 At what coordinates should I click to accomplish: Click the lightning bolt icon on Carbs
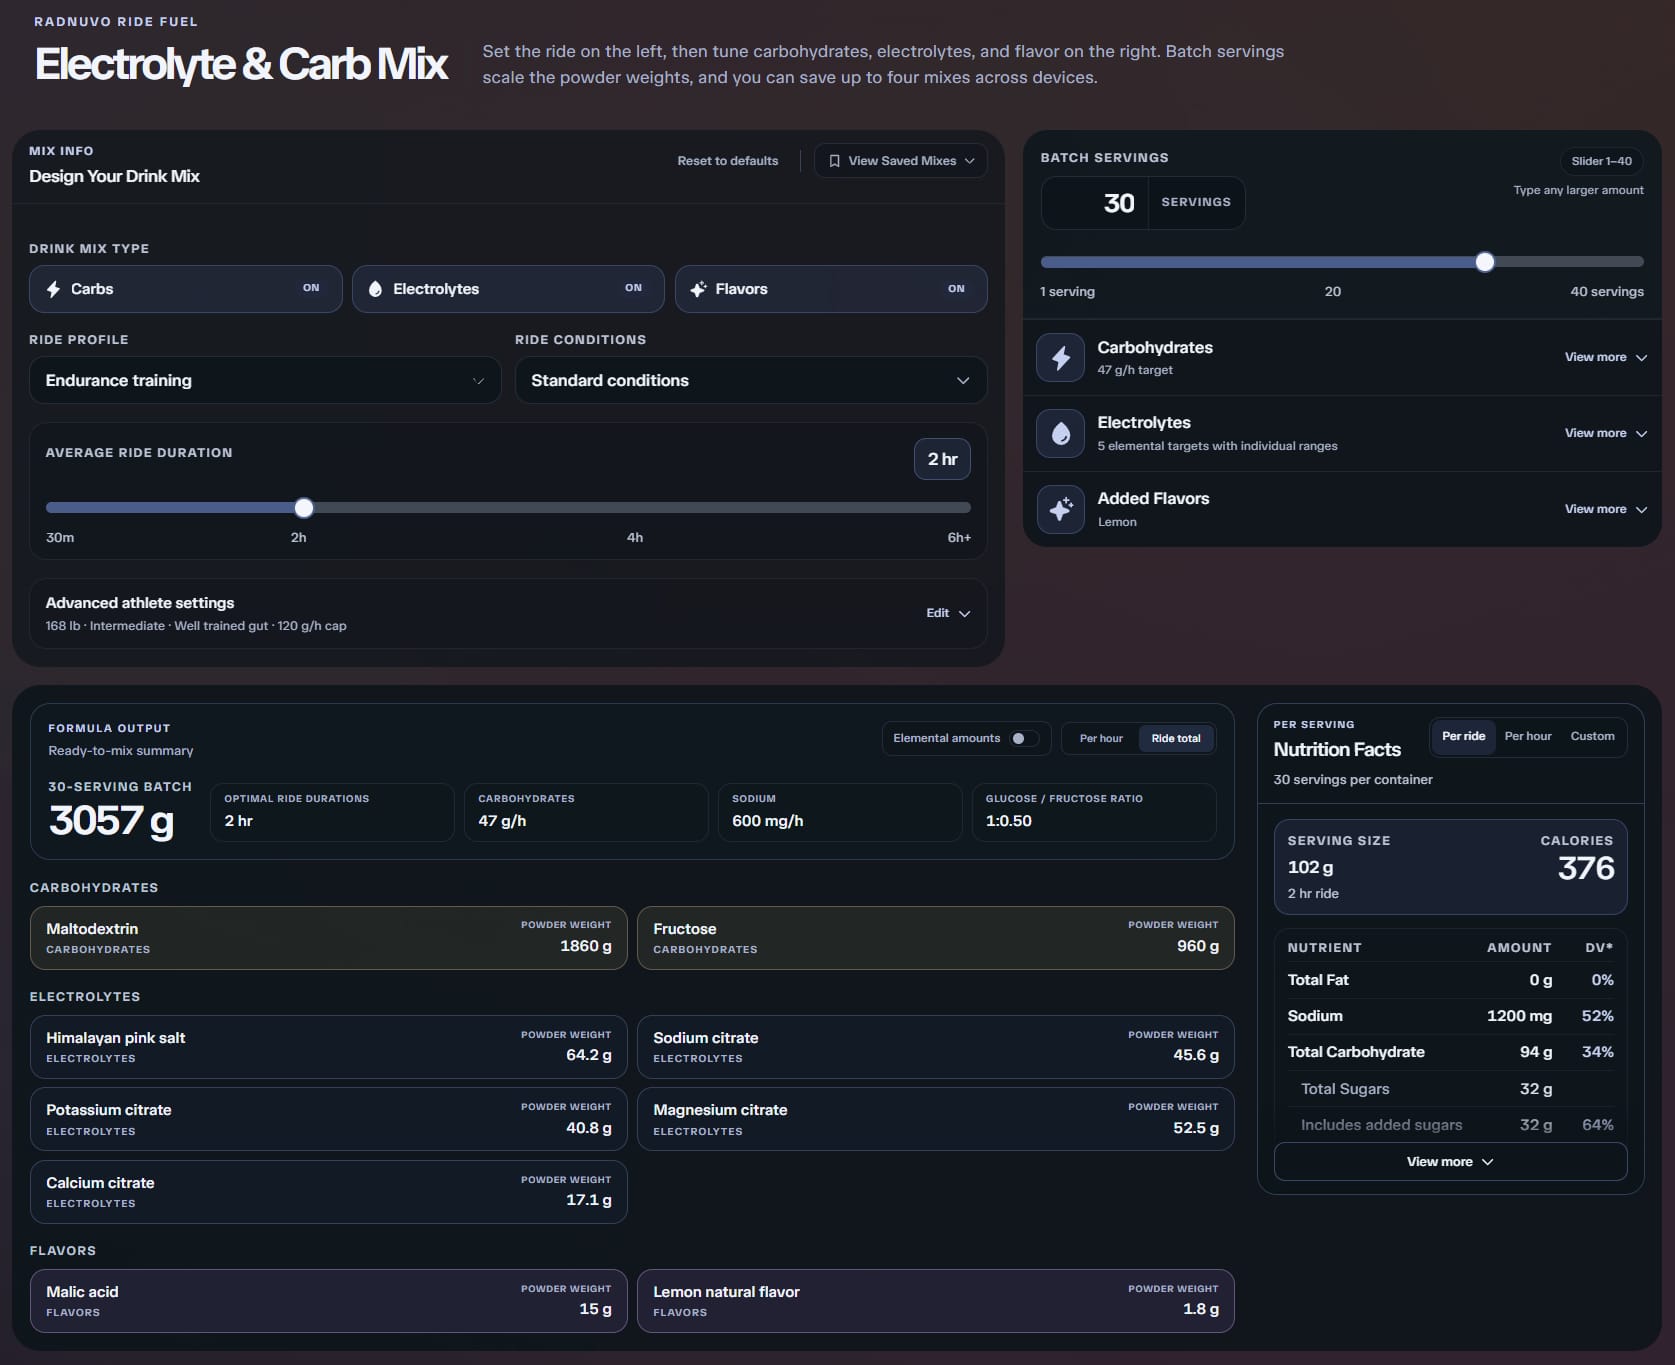tap(53, 289)
